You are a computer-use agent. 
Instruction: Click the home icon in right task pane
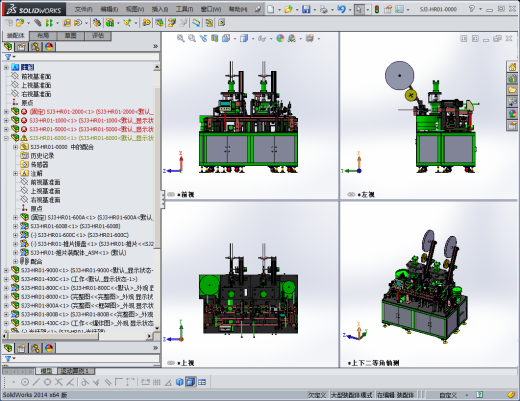click(x=512, y=67)
